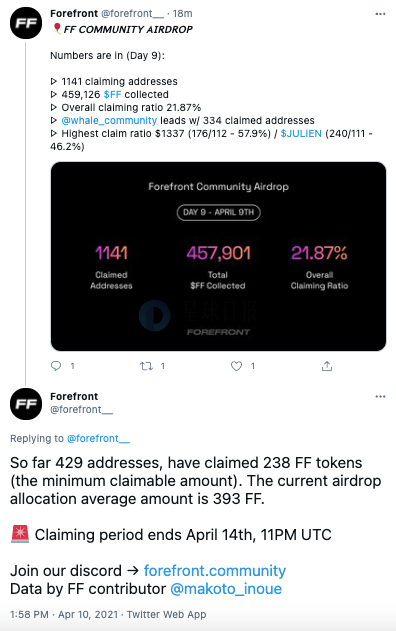
Task: Open the @whale_community mention
Action: click(x=109, y=121)
